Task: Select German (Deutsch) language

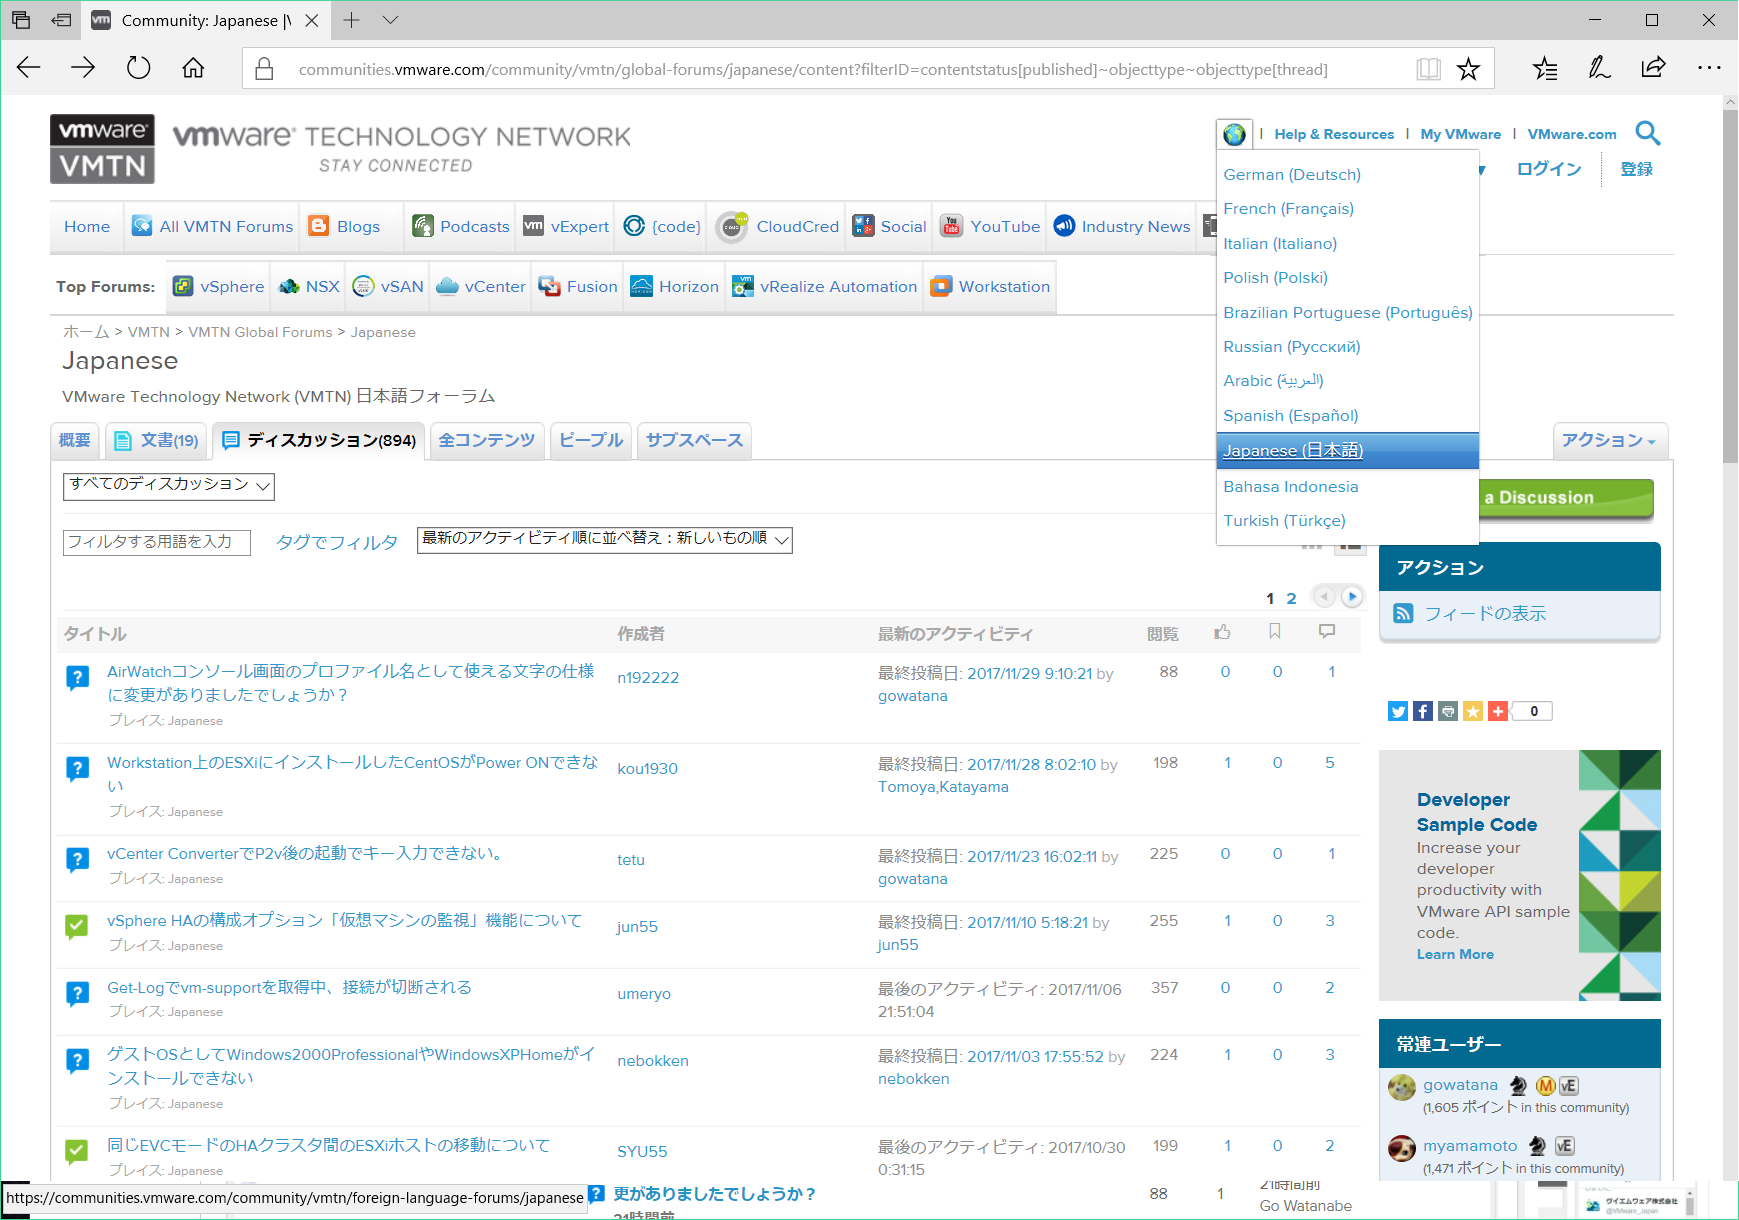Action: tap(1292, 174)
